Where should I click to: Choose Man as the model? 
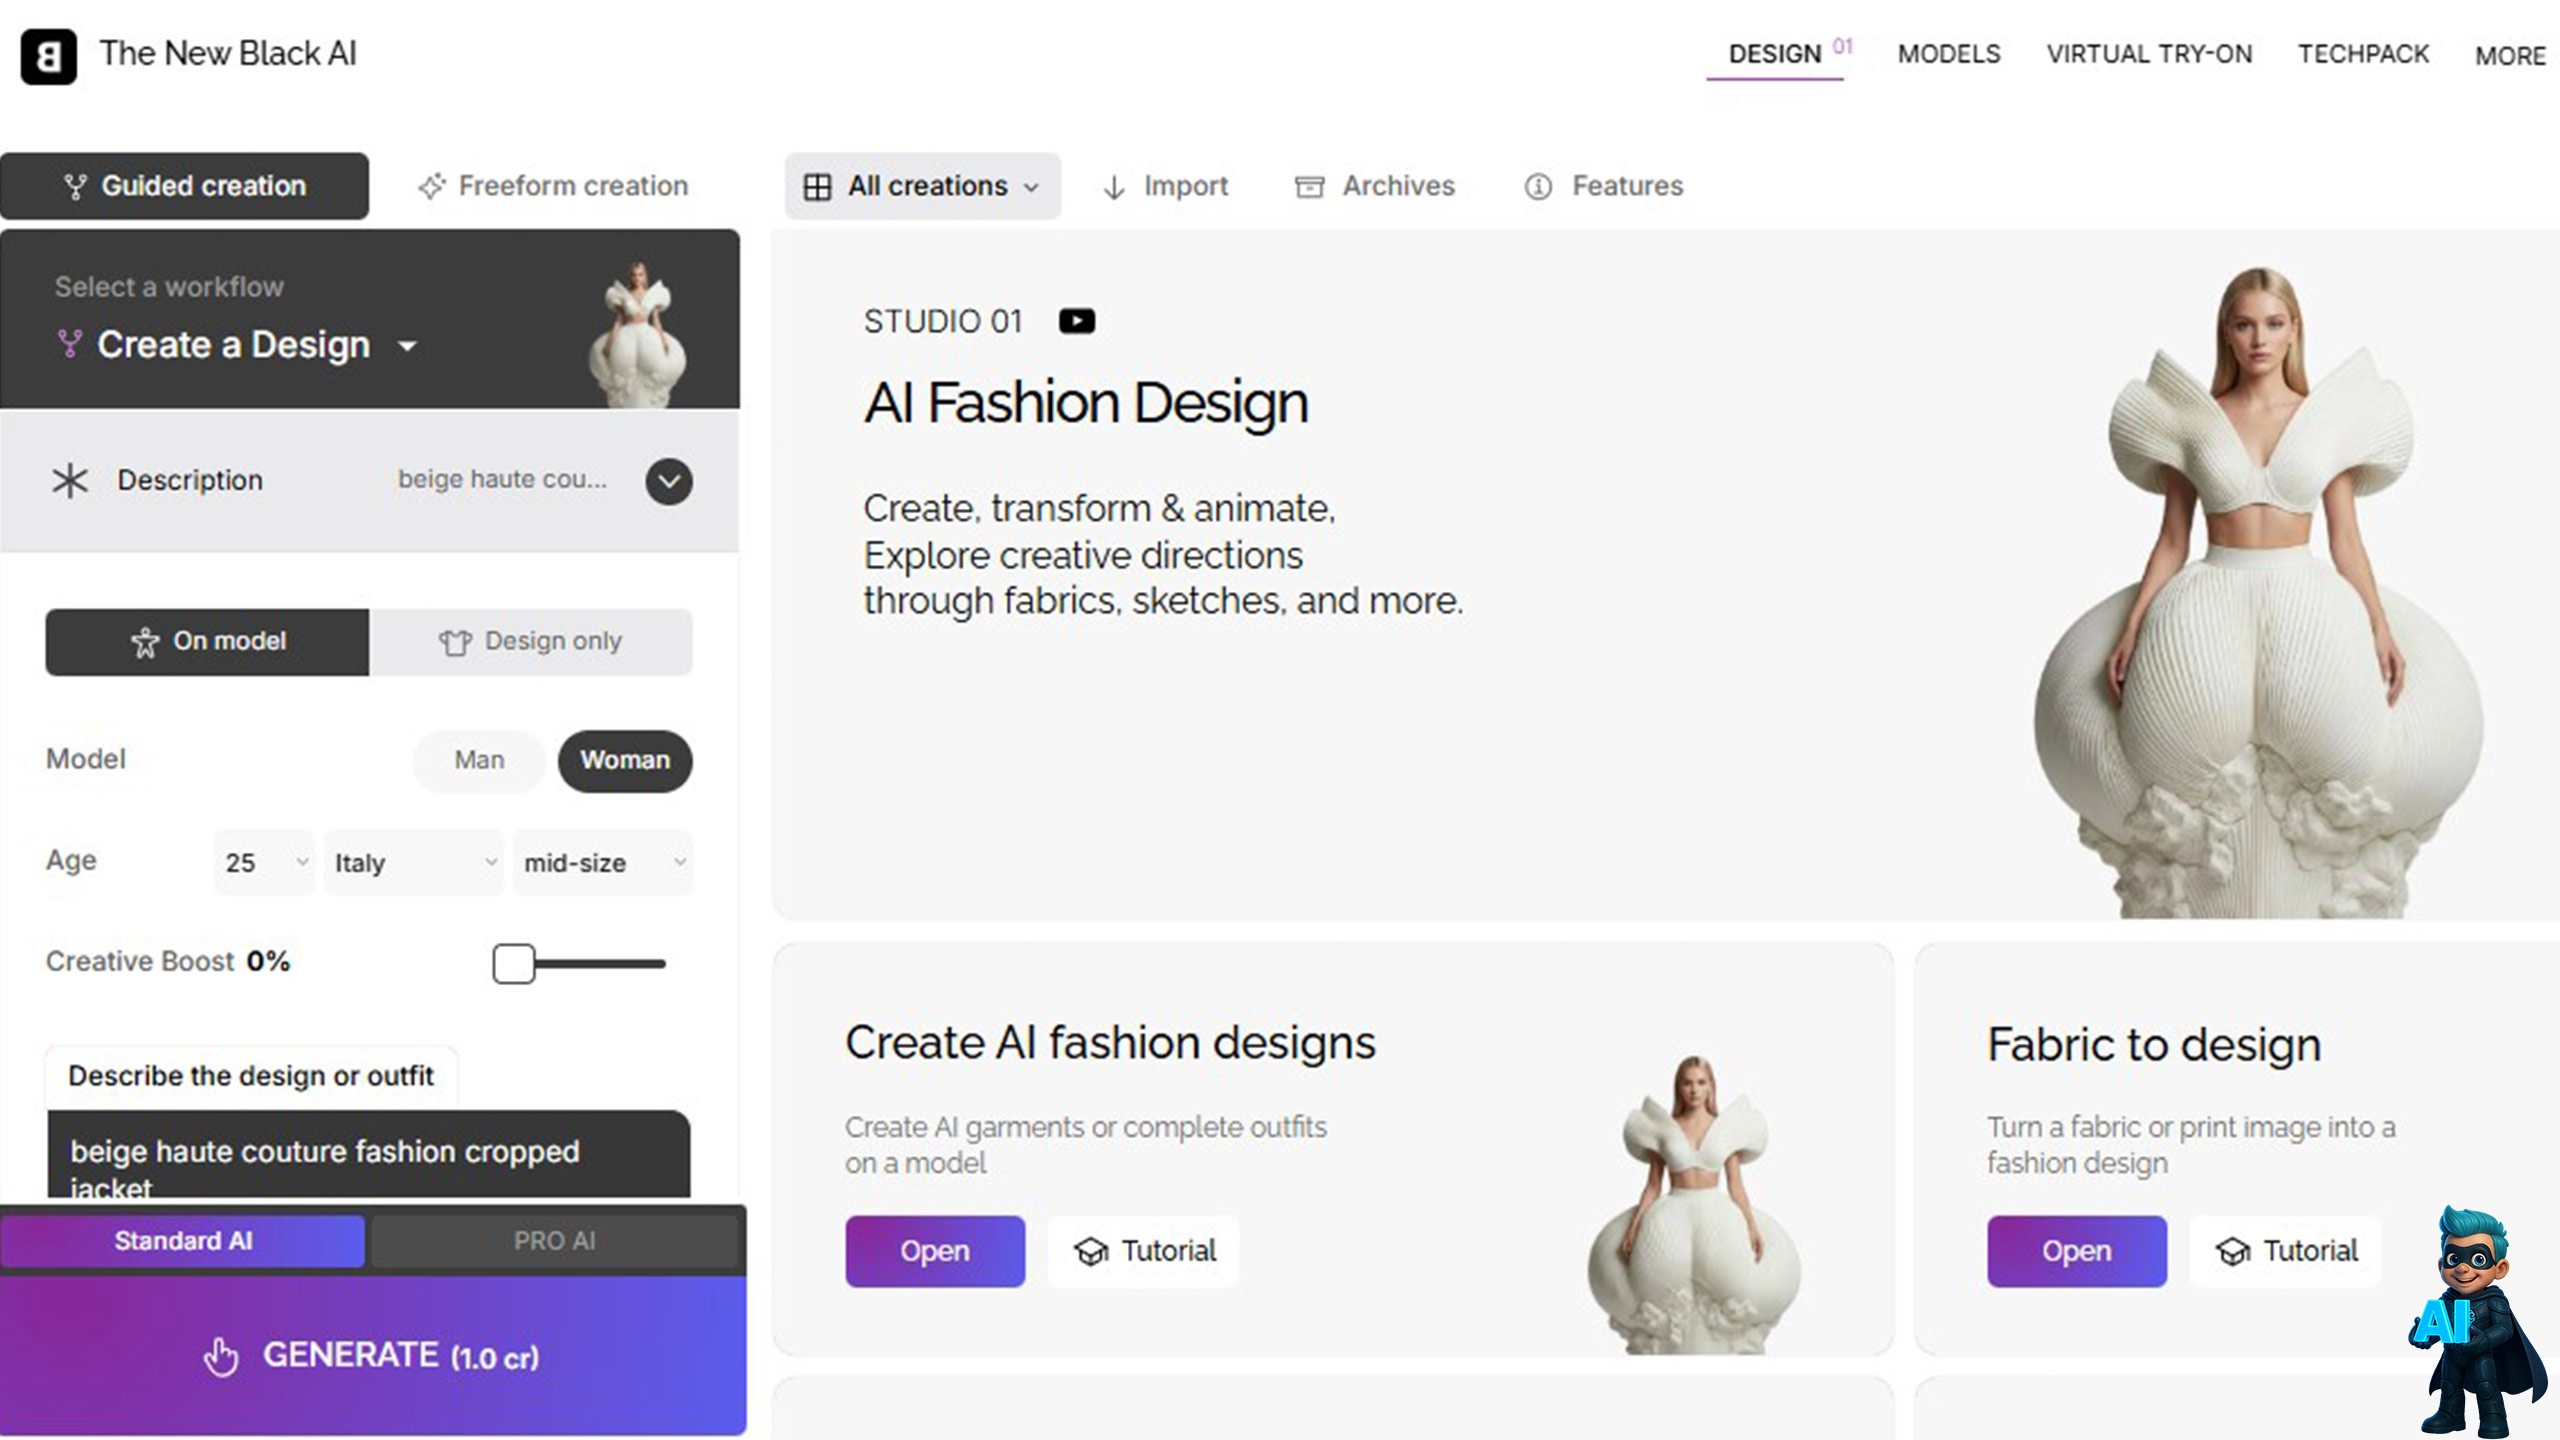tap(479, 761)
